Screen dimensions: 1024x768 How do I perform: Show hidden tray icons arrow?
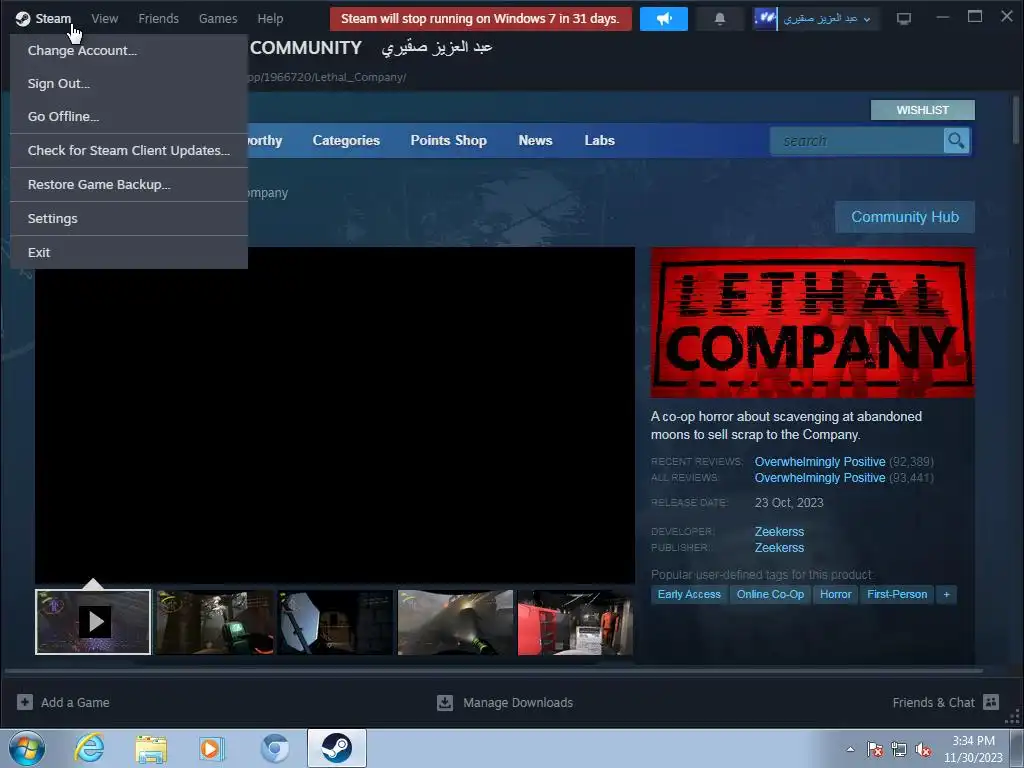(850, 749)
